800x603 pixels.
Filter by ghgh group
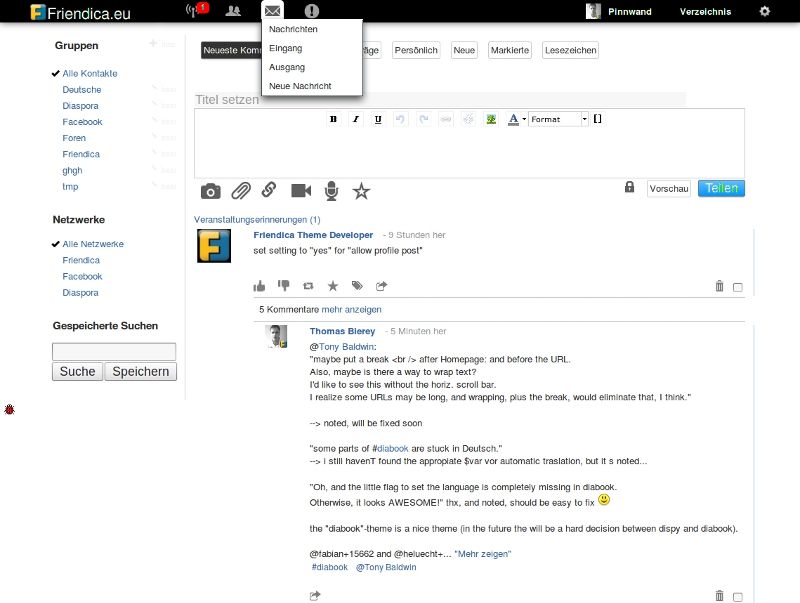(x=72, y=170)
